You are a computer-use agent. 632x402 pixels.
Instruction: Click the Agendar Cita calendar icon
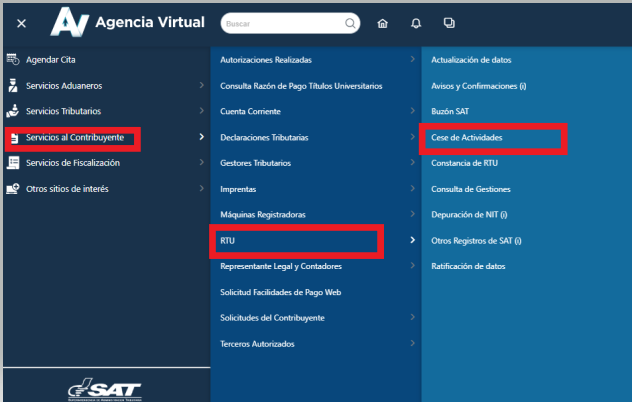pos(13,60)
